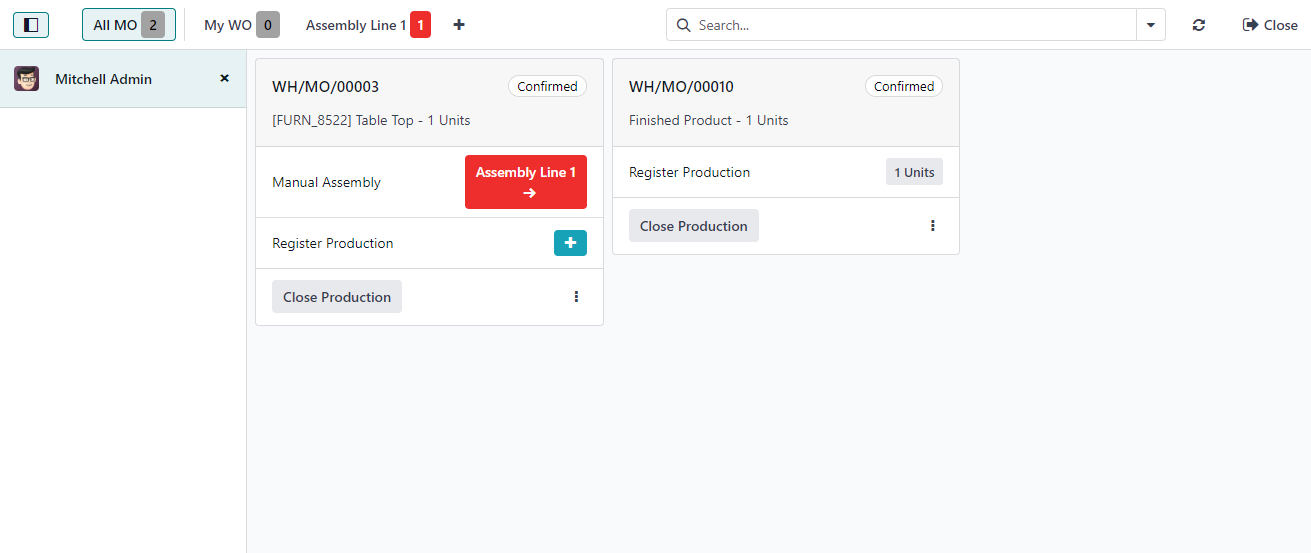The image size is (1311, 553).
Task: Refresh the shop floor view
Action: tap(1199, 25)
